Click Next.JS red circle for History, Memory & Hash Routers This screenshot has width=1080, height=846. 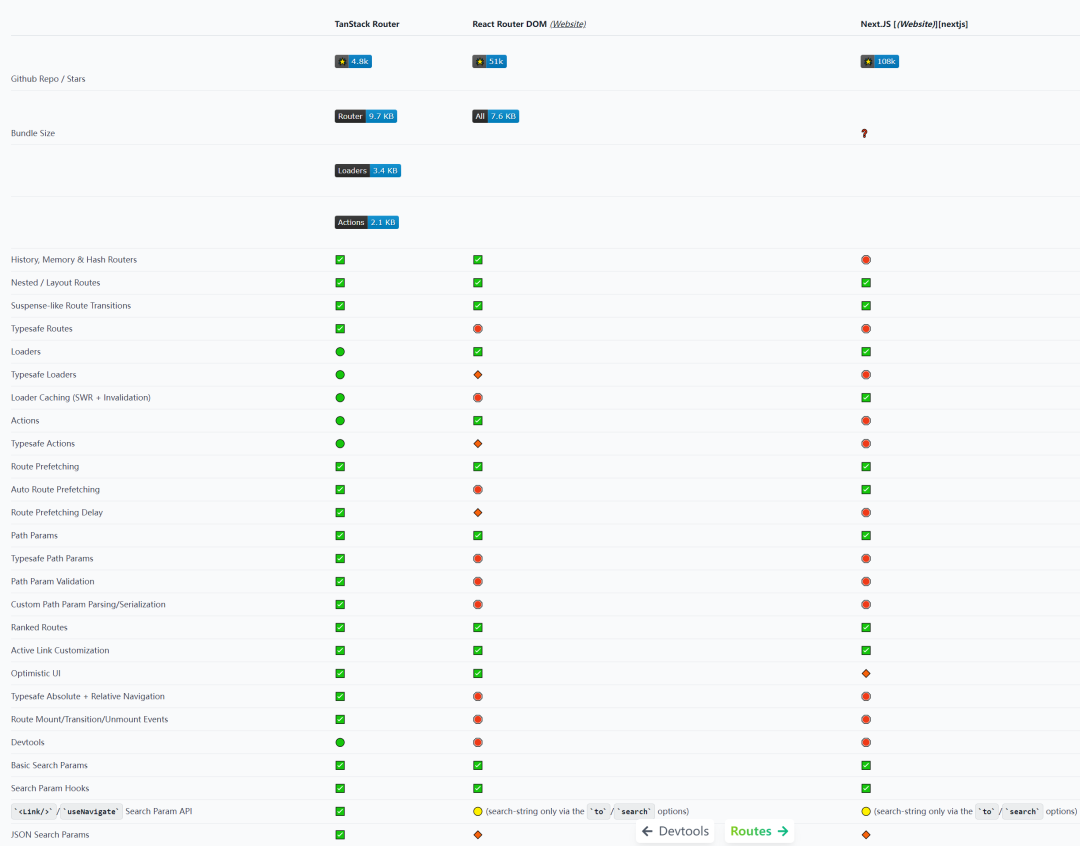pyautogui.click(x=866, y=260)
